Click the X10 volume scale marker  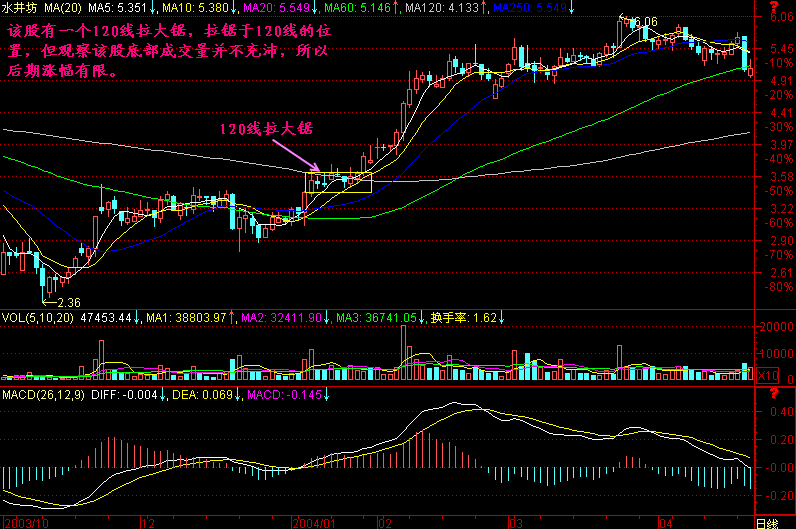pyautogui.click(x=764, y=375)
